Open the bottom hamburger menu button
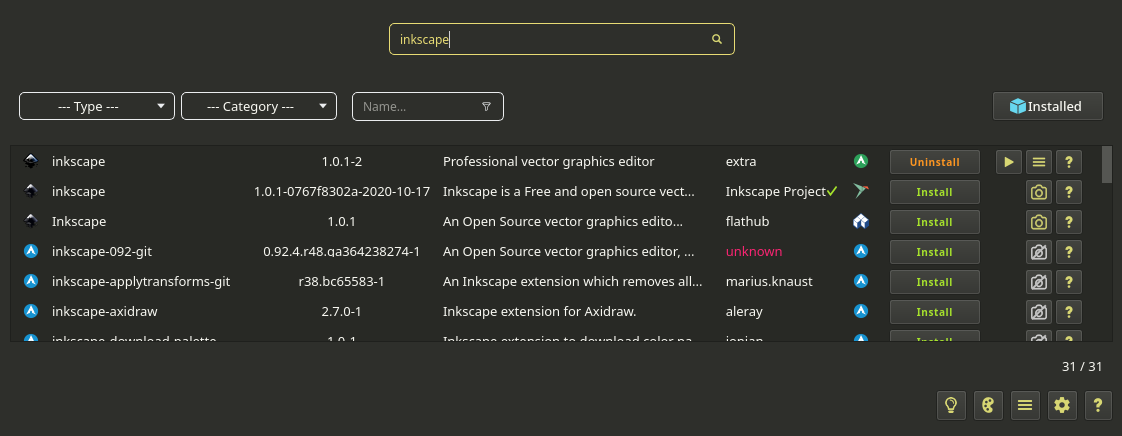1122x436 pixels. (x=1025, y=405)
